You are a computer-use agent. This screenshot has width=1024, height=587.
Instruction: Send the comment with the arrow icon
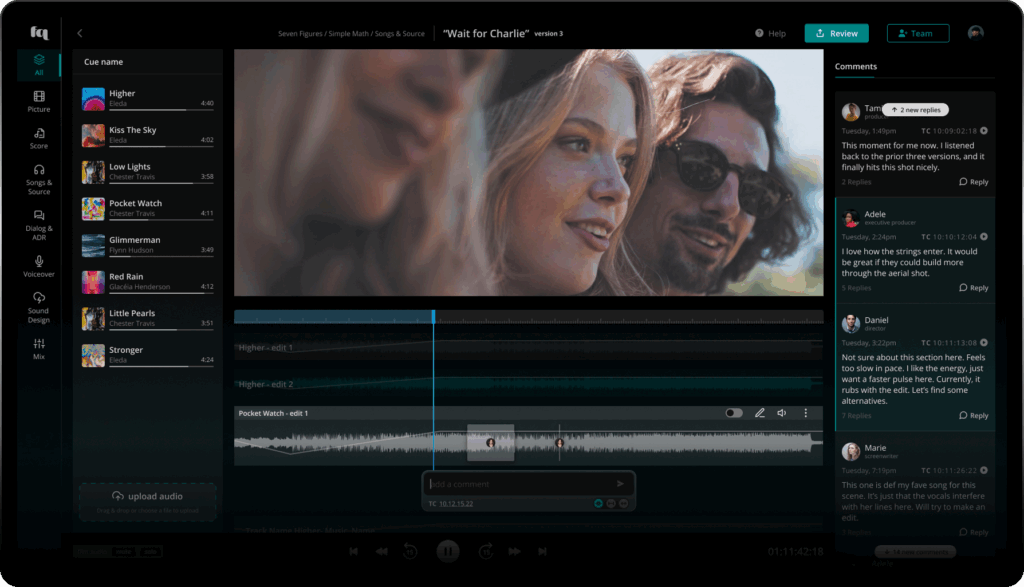620,484
